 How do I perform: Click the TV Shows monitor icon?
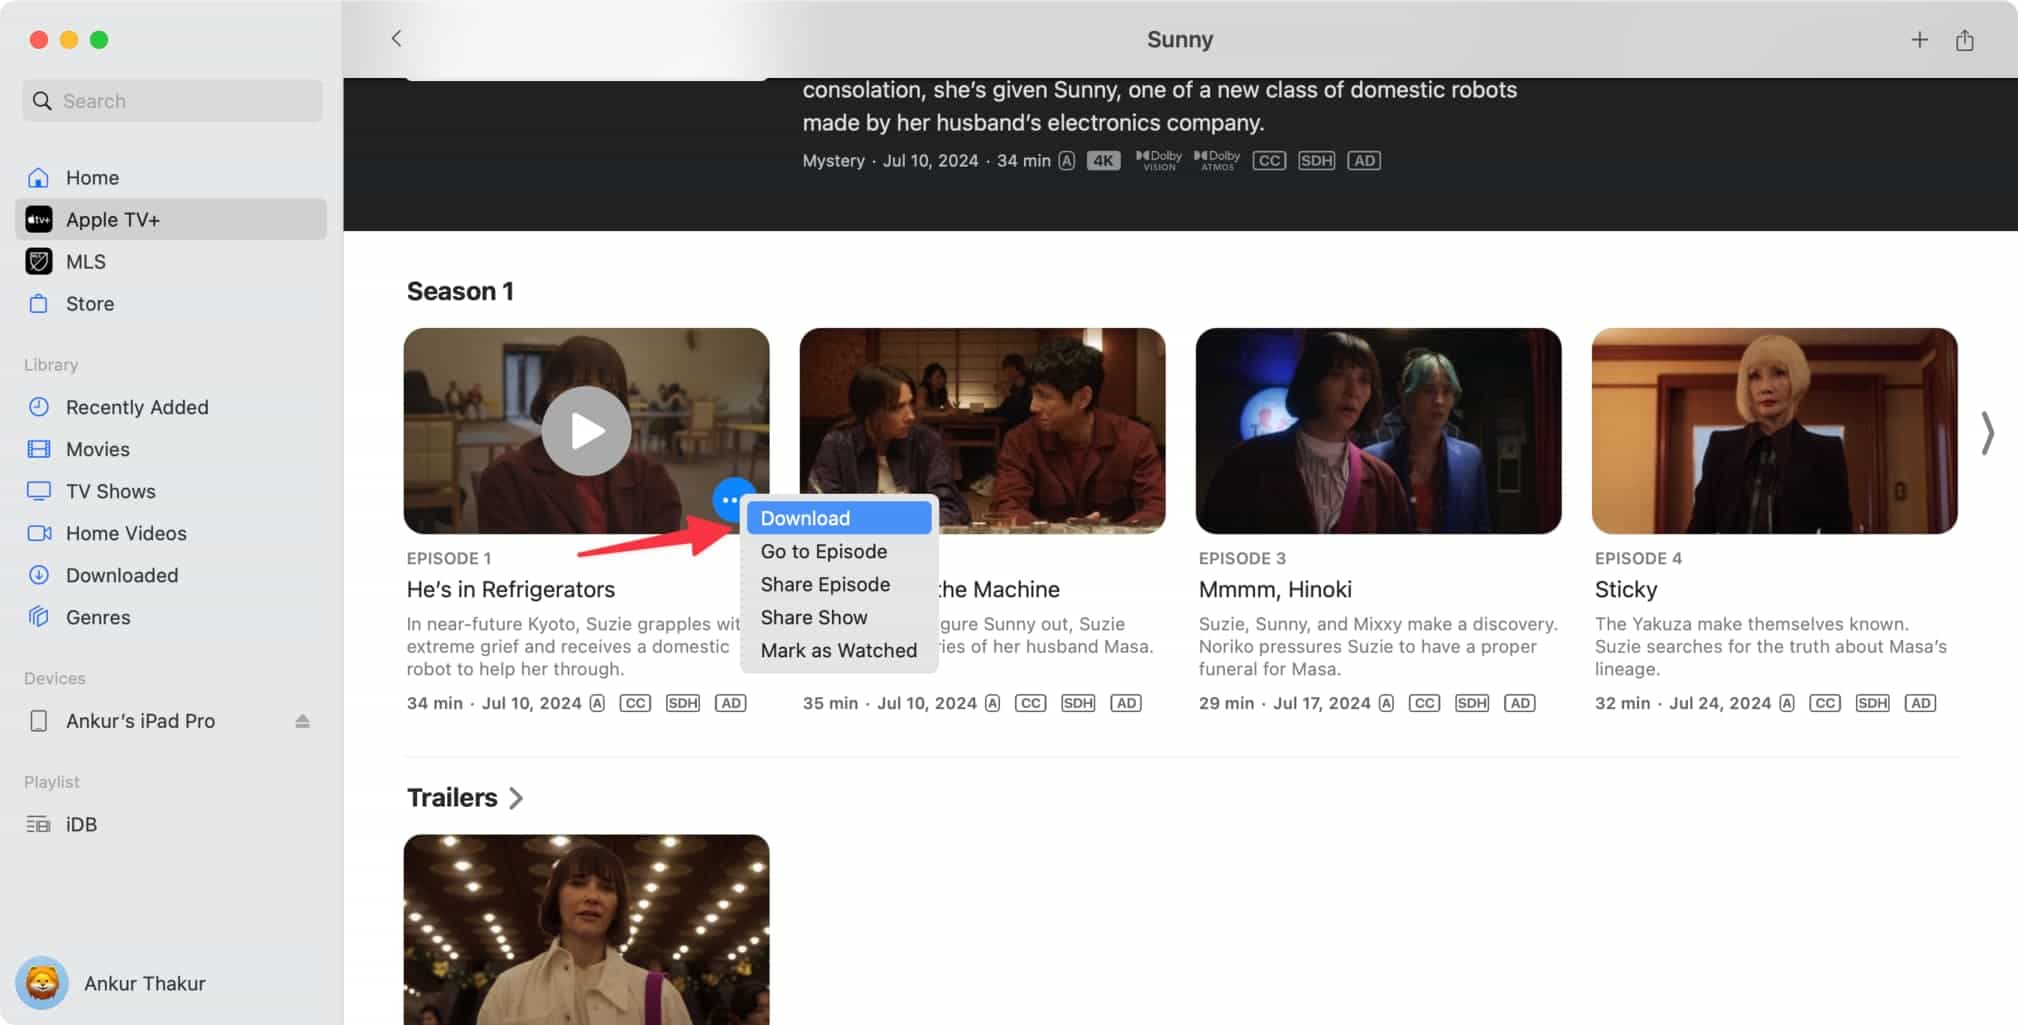[x=38, y=491]
